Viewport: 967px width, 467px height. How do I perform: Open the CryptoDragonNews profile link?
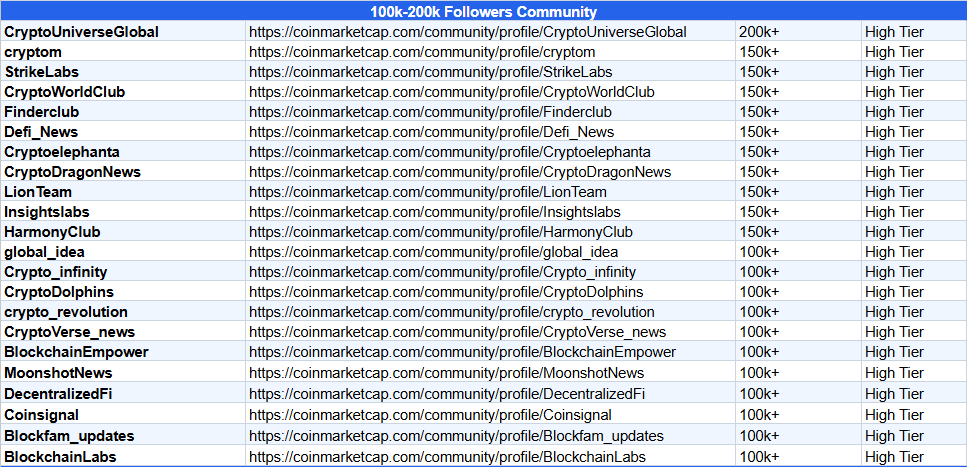[460, 172]
